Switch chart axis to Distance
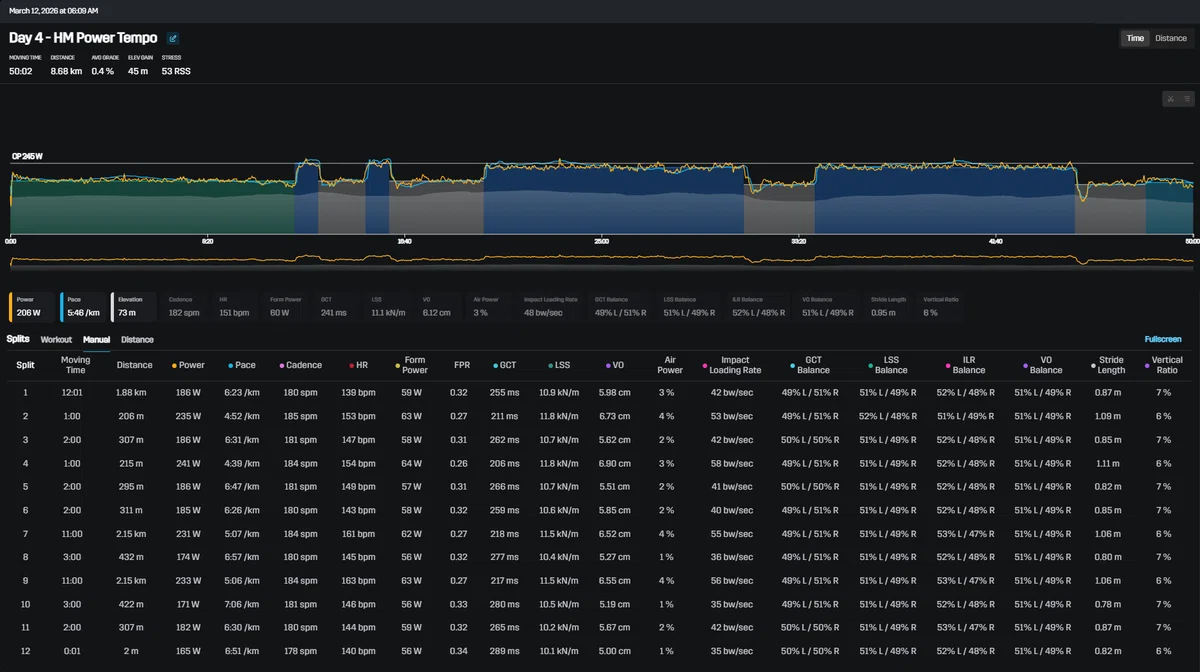The width and height of the screenshot is (1200, 672). coord(1171,38)
